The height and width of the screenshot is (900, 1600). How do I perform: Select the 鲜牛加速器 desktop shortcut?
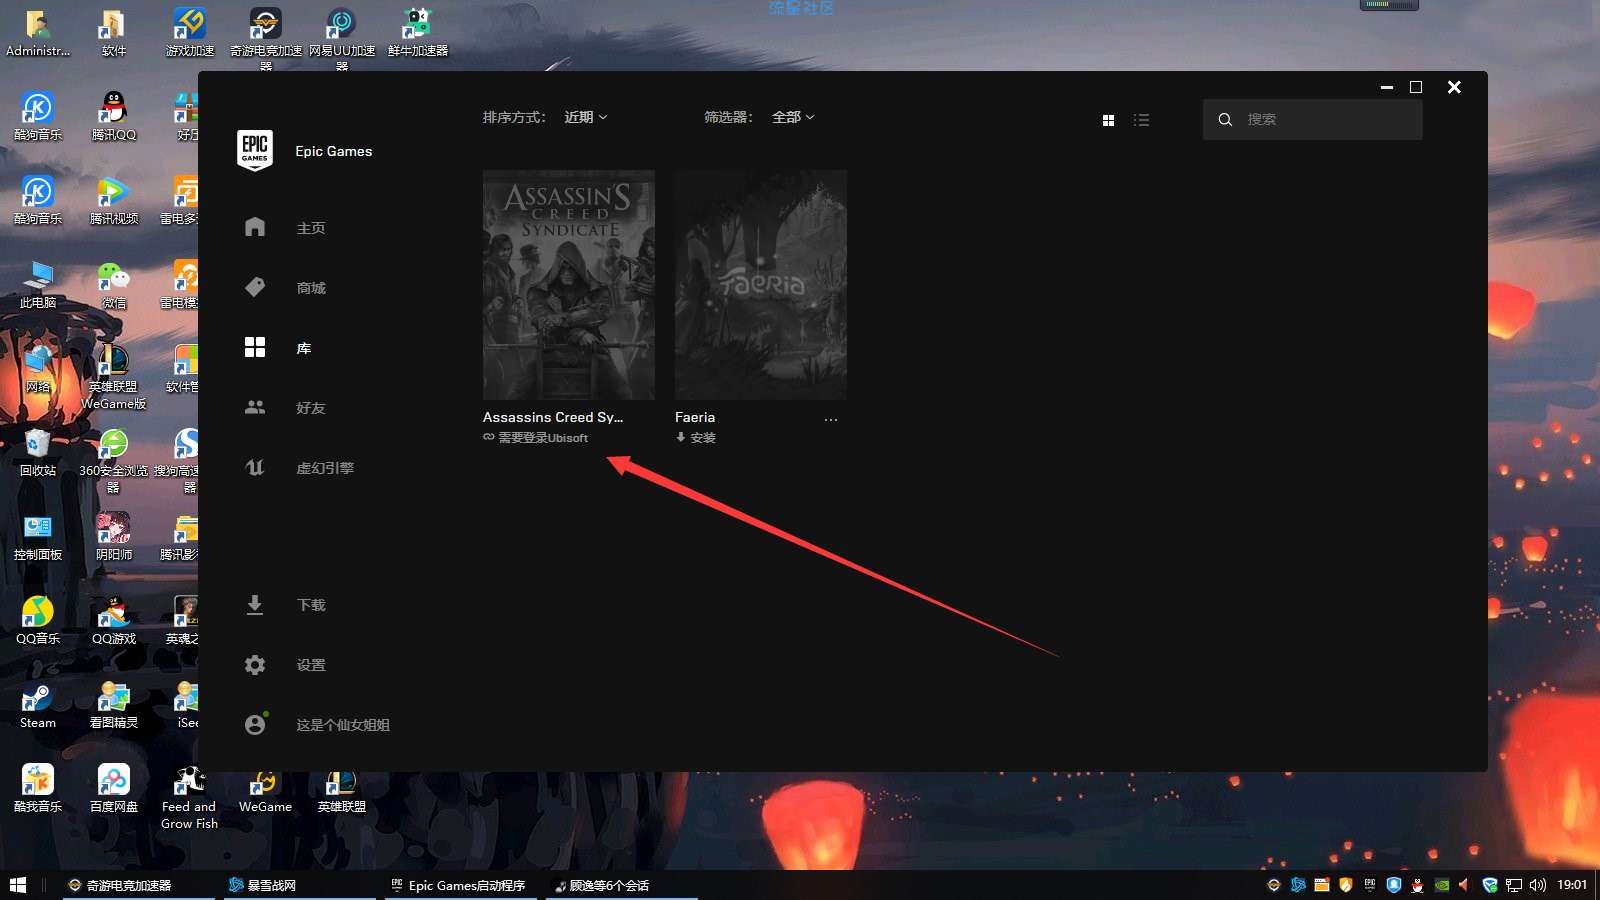[418, 32]
